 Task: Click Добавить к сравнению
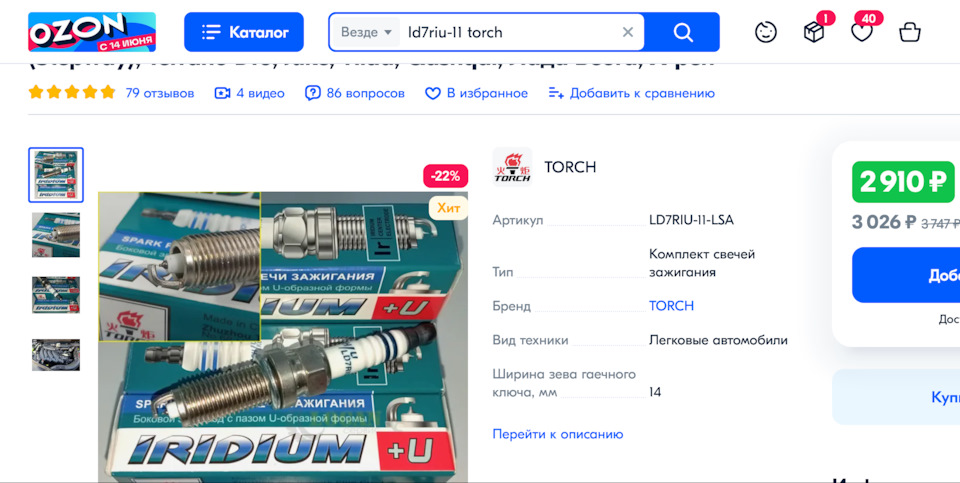(631, 93)
